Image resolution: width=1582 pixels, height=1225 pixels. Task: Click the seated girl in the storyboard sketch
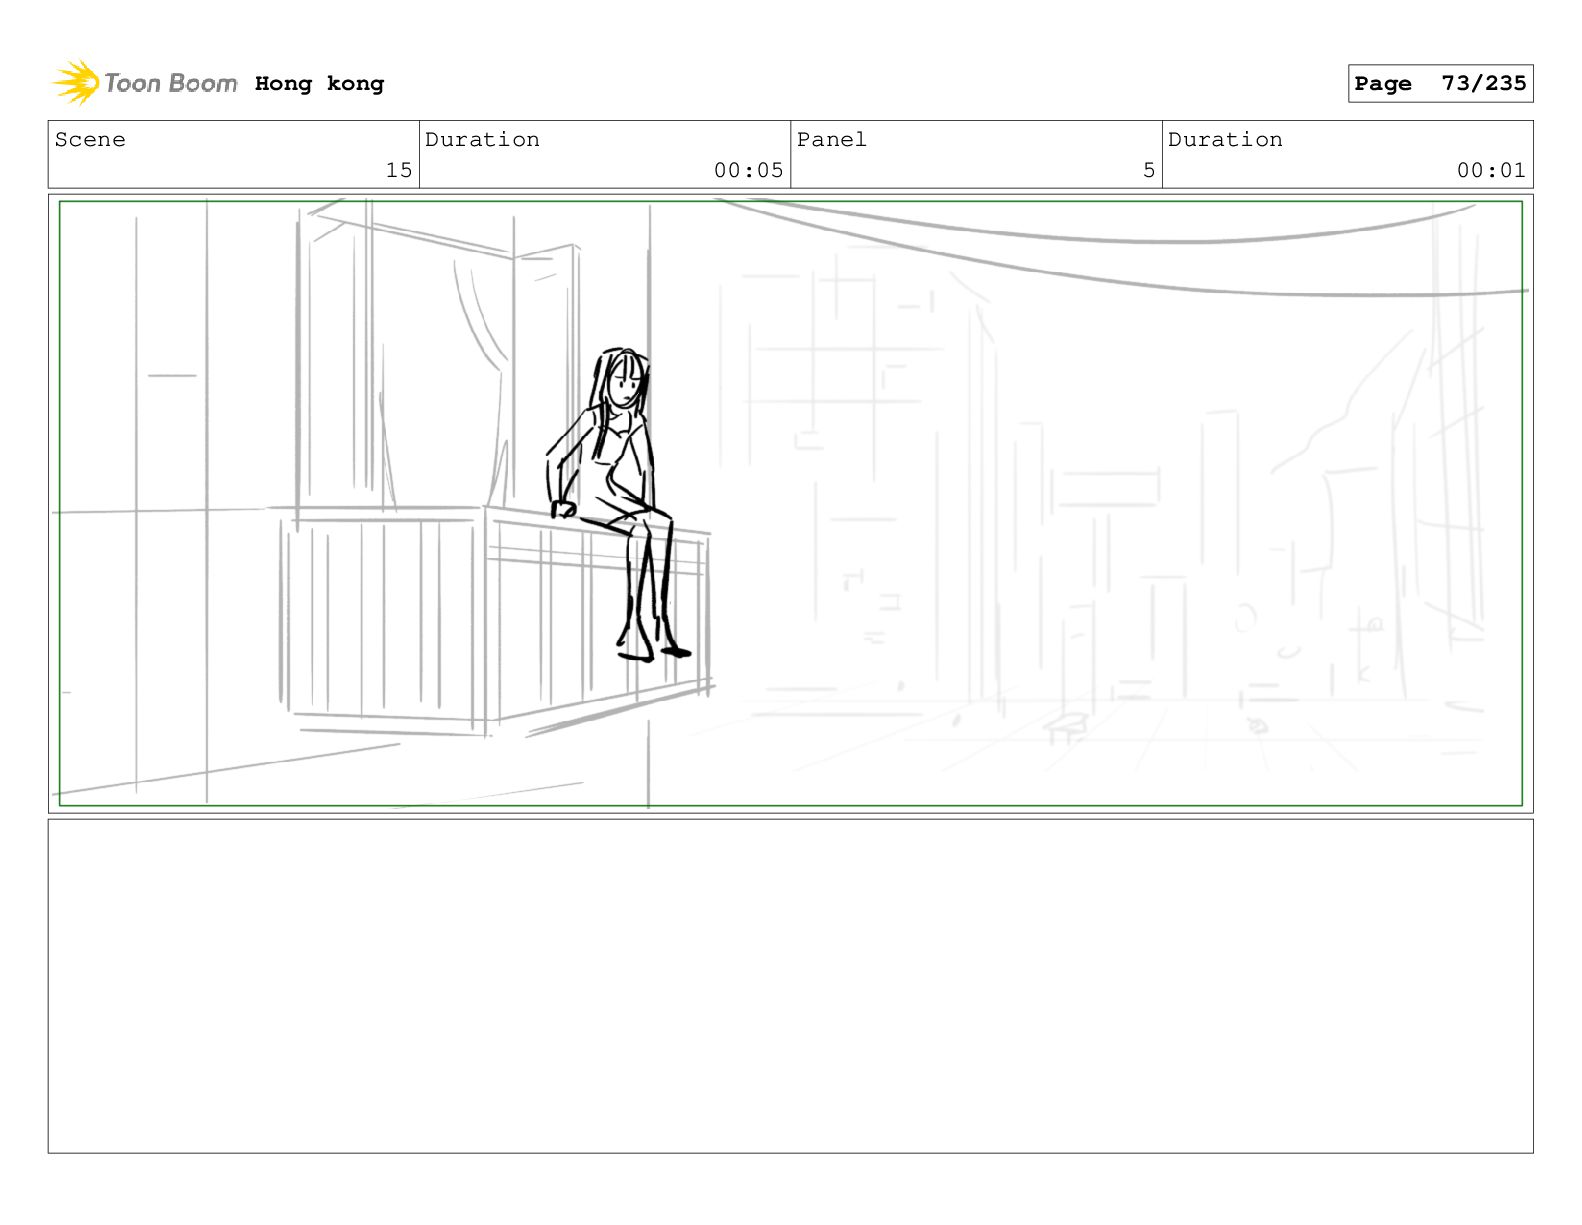pyautogui.click(x=617, y=505)
